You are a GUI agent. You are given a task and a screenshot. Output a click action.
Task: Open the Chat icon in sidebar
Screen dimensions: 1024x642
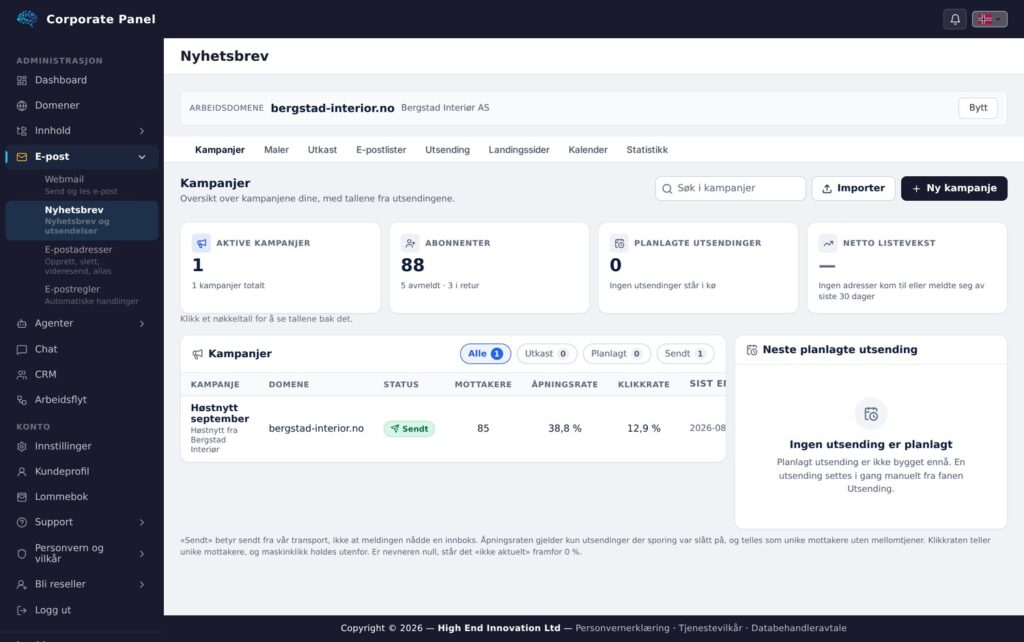pyautogui.click(x=22, y=349)
